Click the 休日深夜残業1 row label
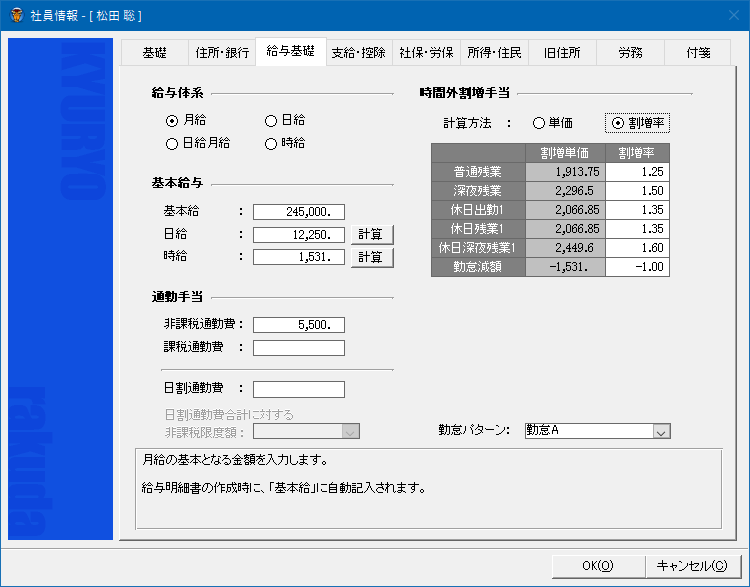The width and height of the screenshot is (750, 587). pyautogui.click(x=478, y=248)
